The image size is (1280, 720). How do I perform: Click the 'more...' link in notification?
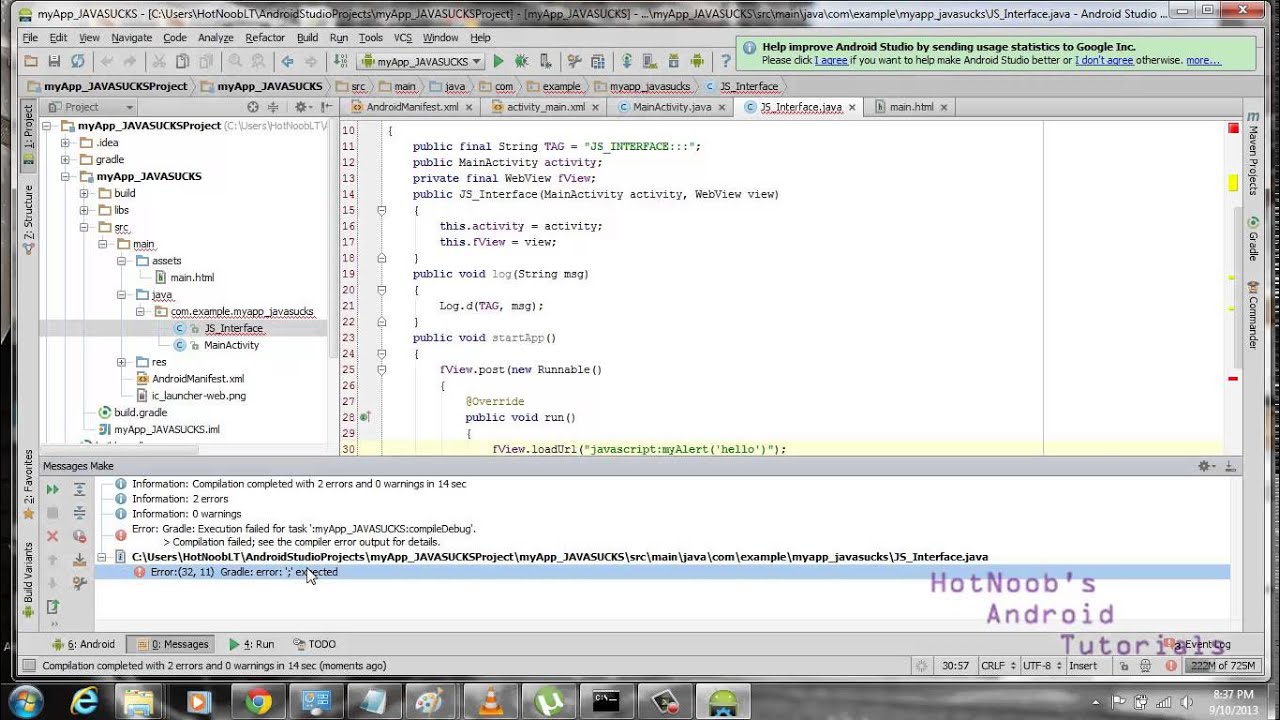pyautogui.click(x=1203, y=61)
